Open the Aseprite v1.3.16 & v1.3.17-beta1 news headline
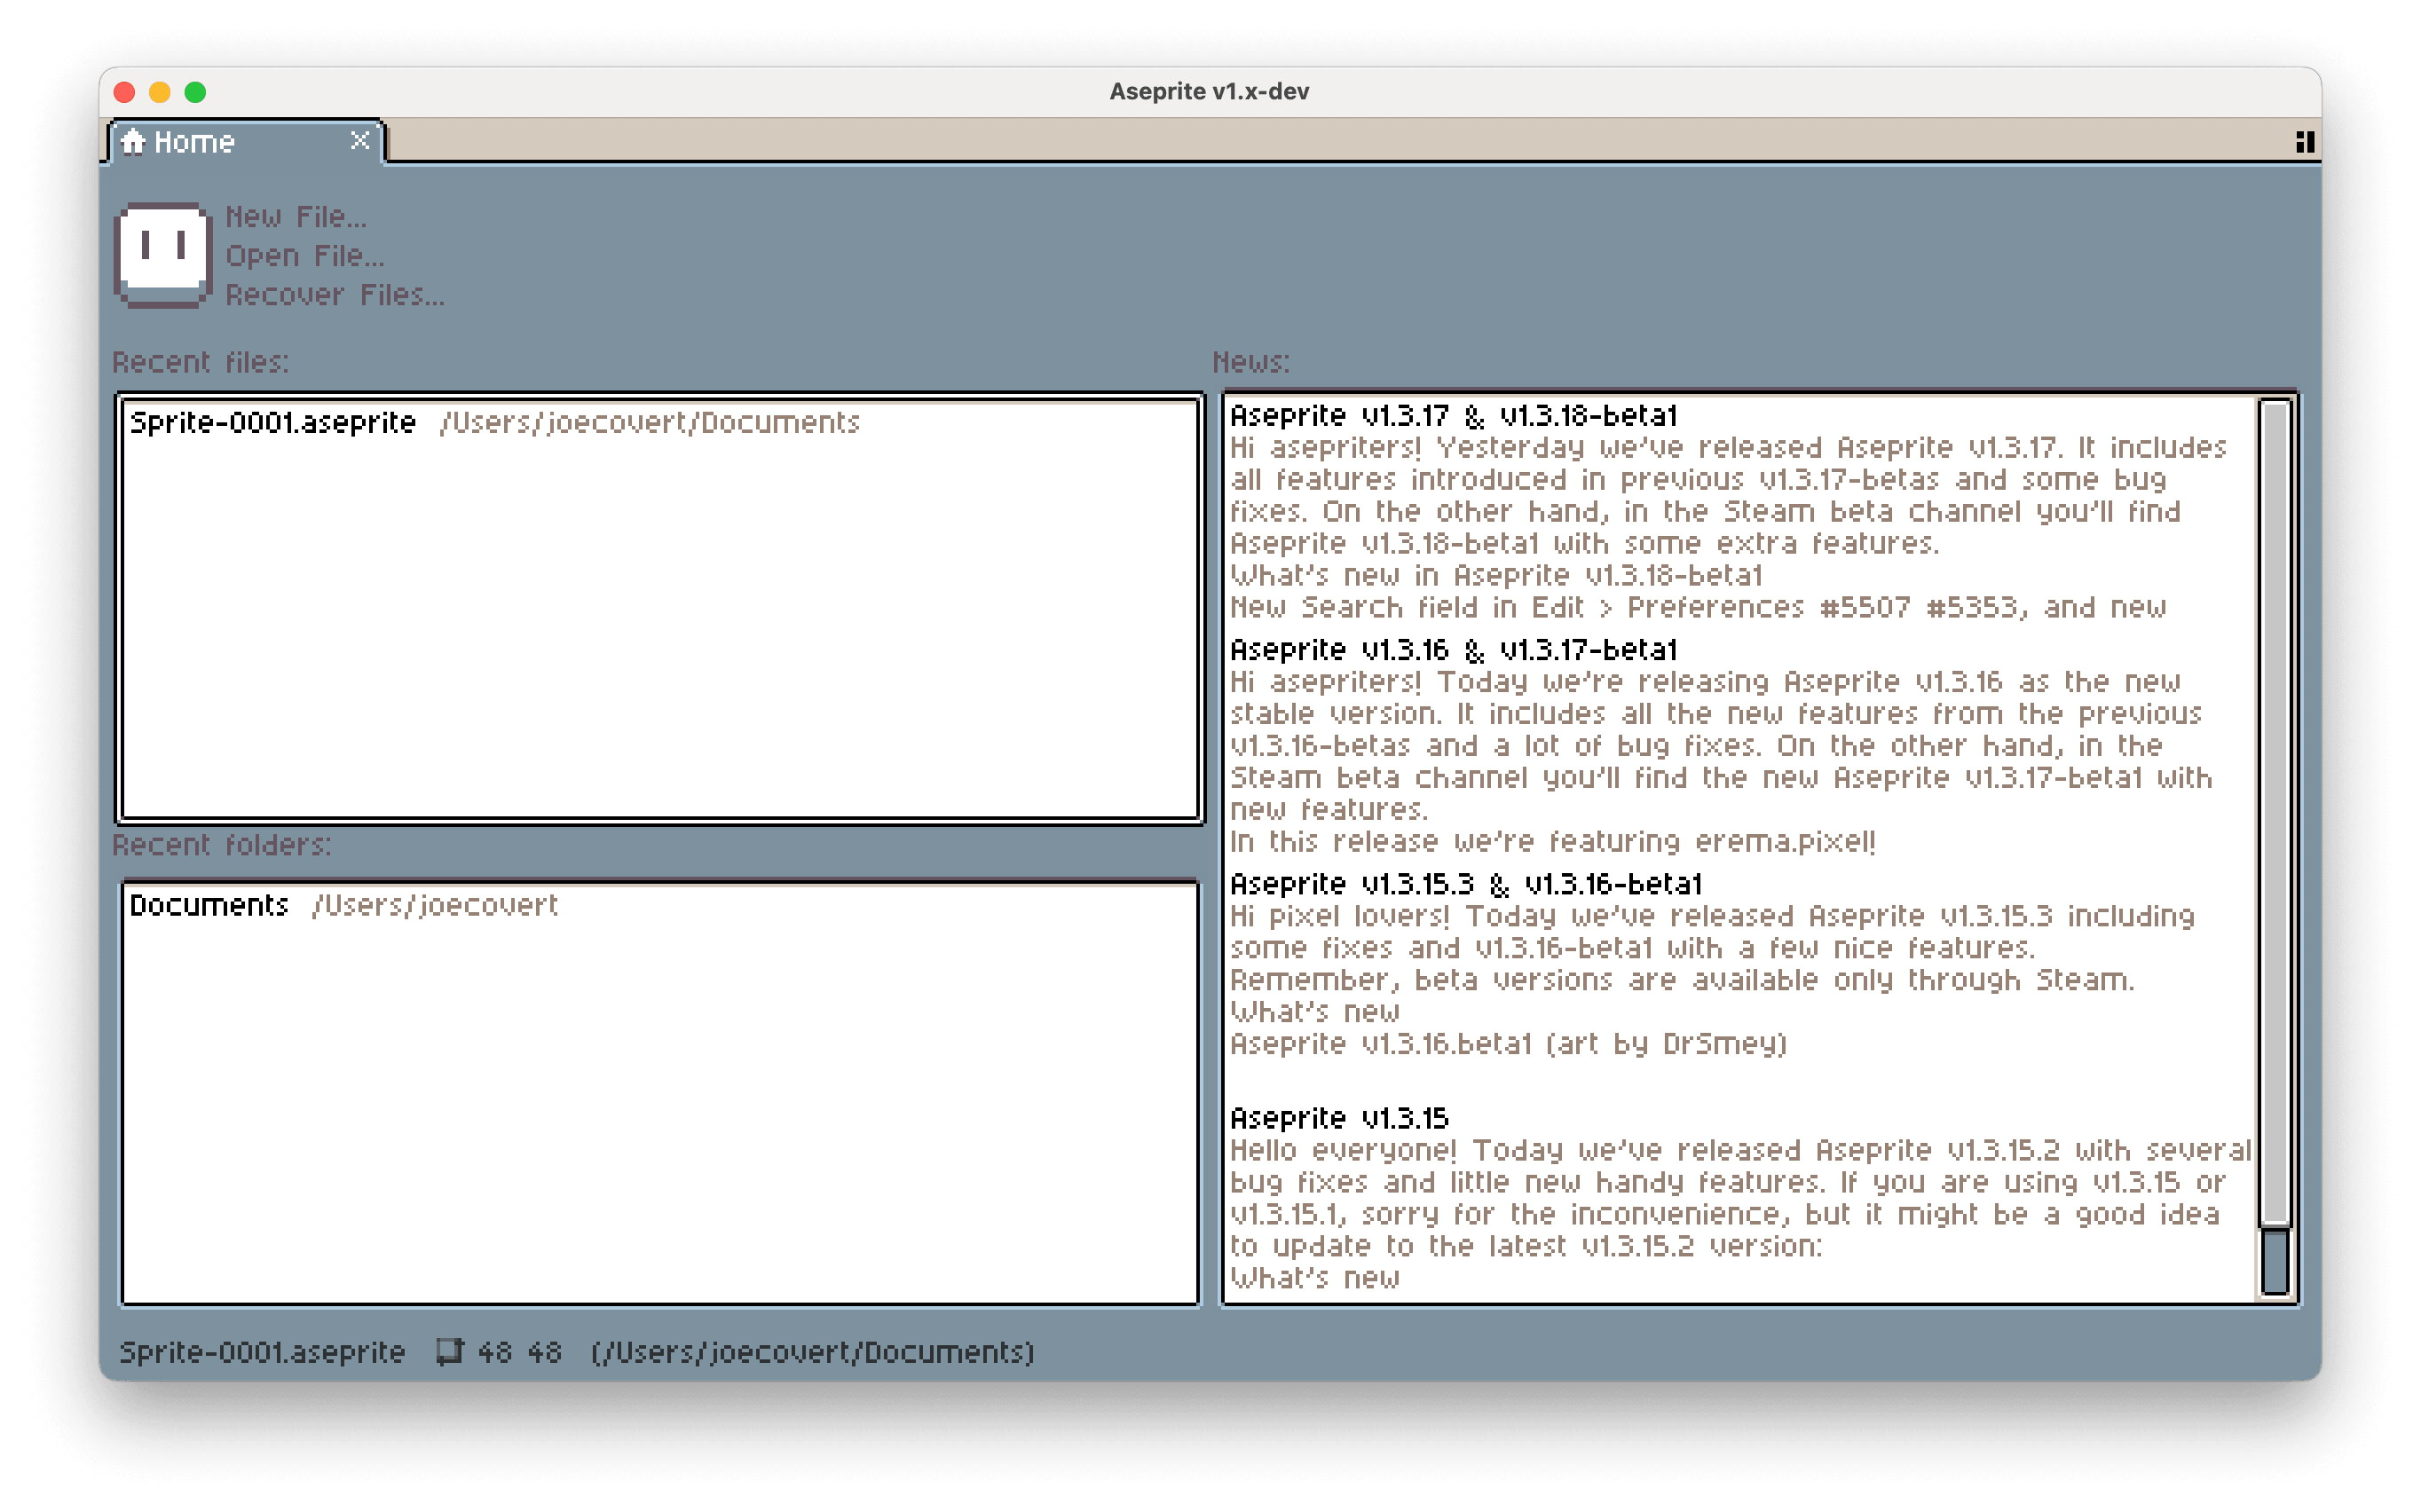The image size is (2421, 1512). point(1453,650)
